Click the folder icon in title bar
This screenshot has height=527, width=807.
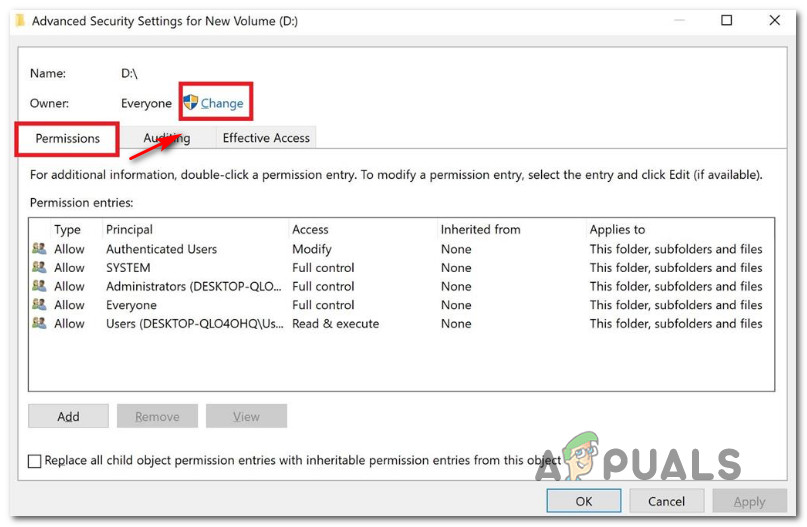click(x=20, y=21)
